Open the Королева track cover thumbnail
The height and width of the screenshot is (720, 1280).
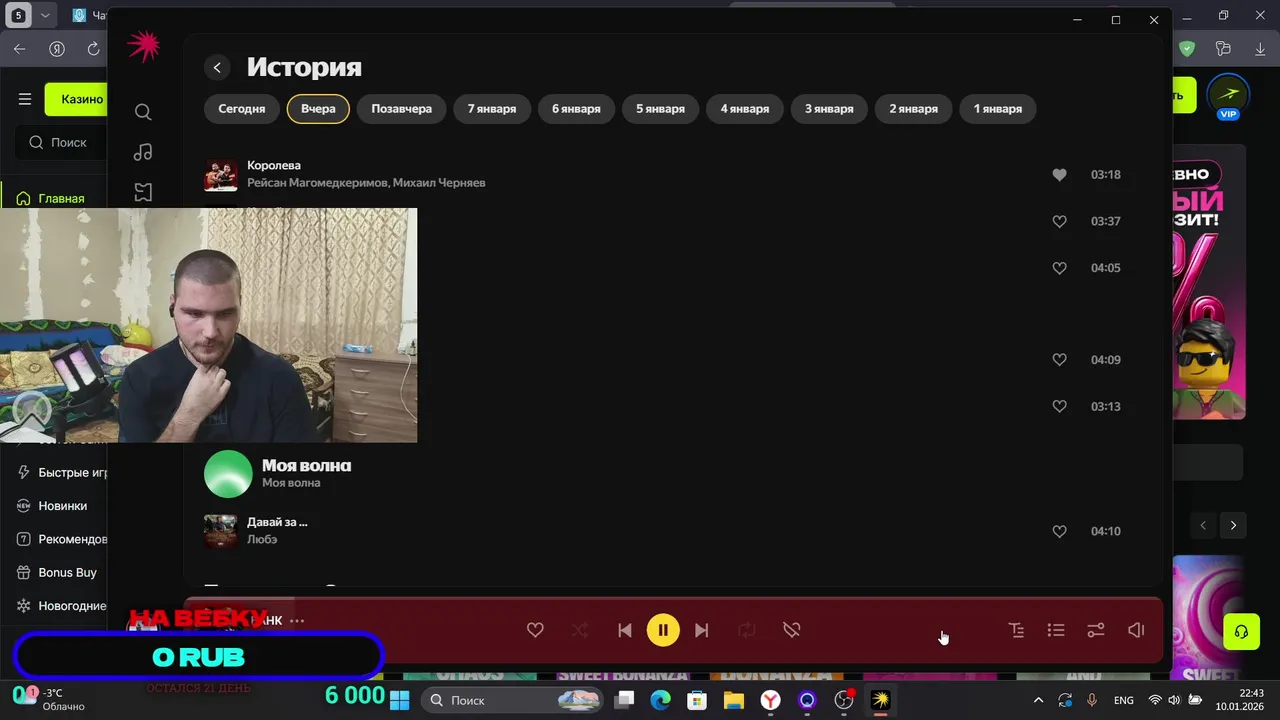[221, 174]
